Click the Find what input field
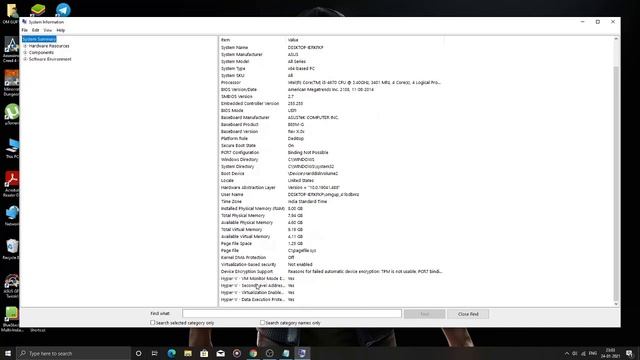This screenshot has width=640, height=360. (292, 313)
